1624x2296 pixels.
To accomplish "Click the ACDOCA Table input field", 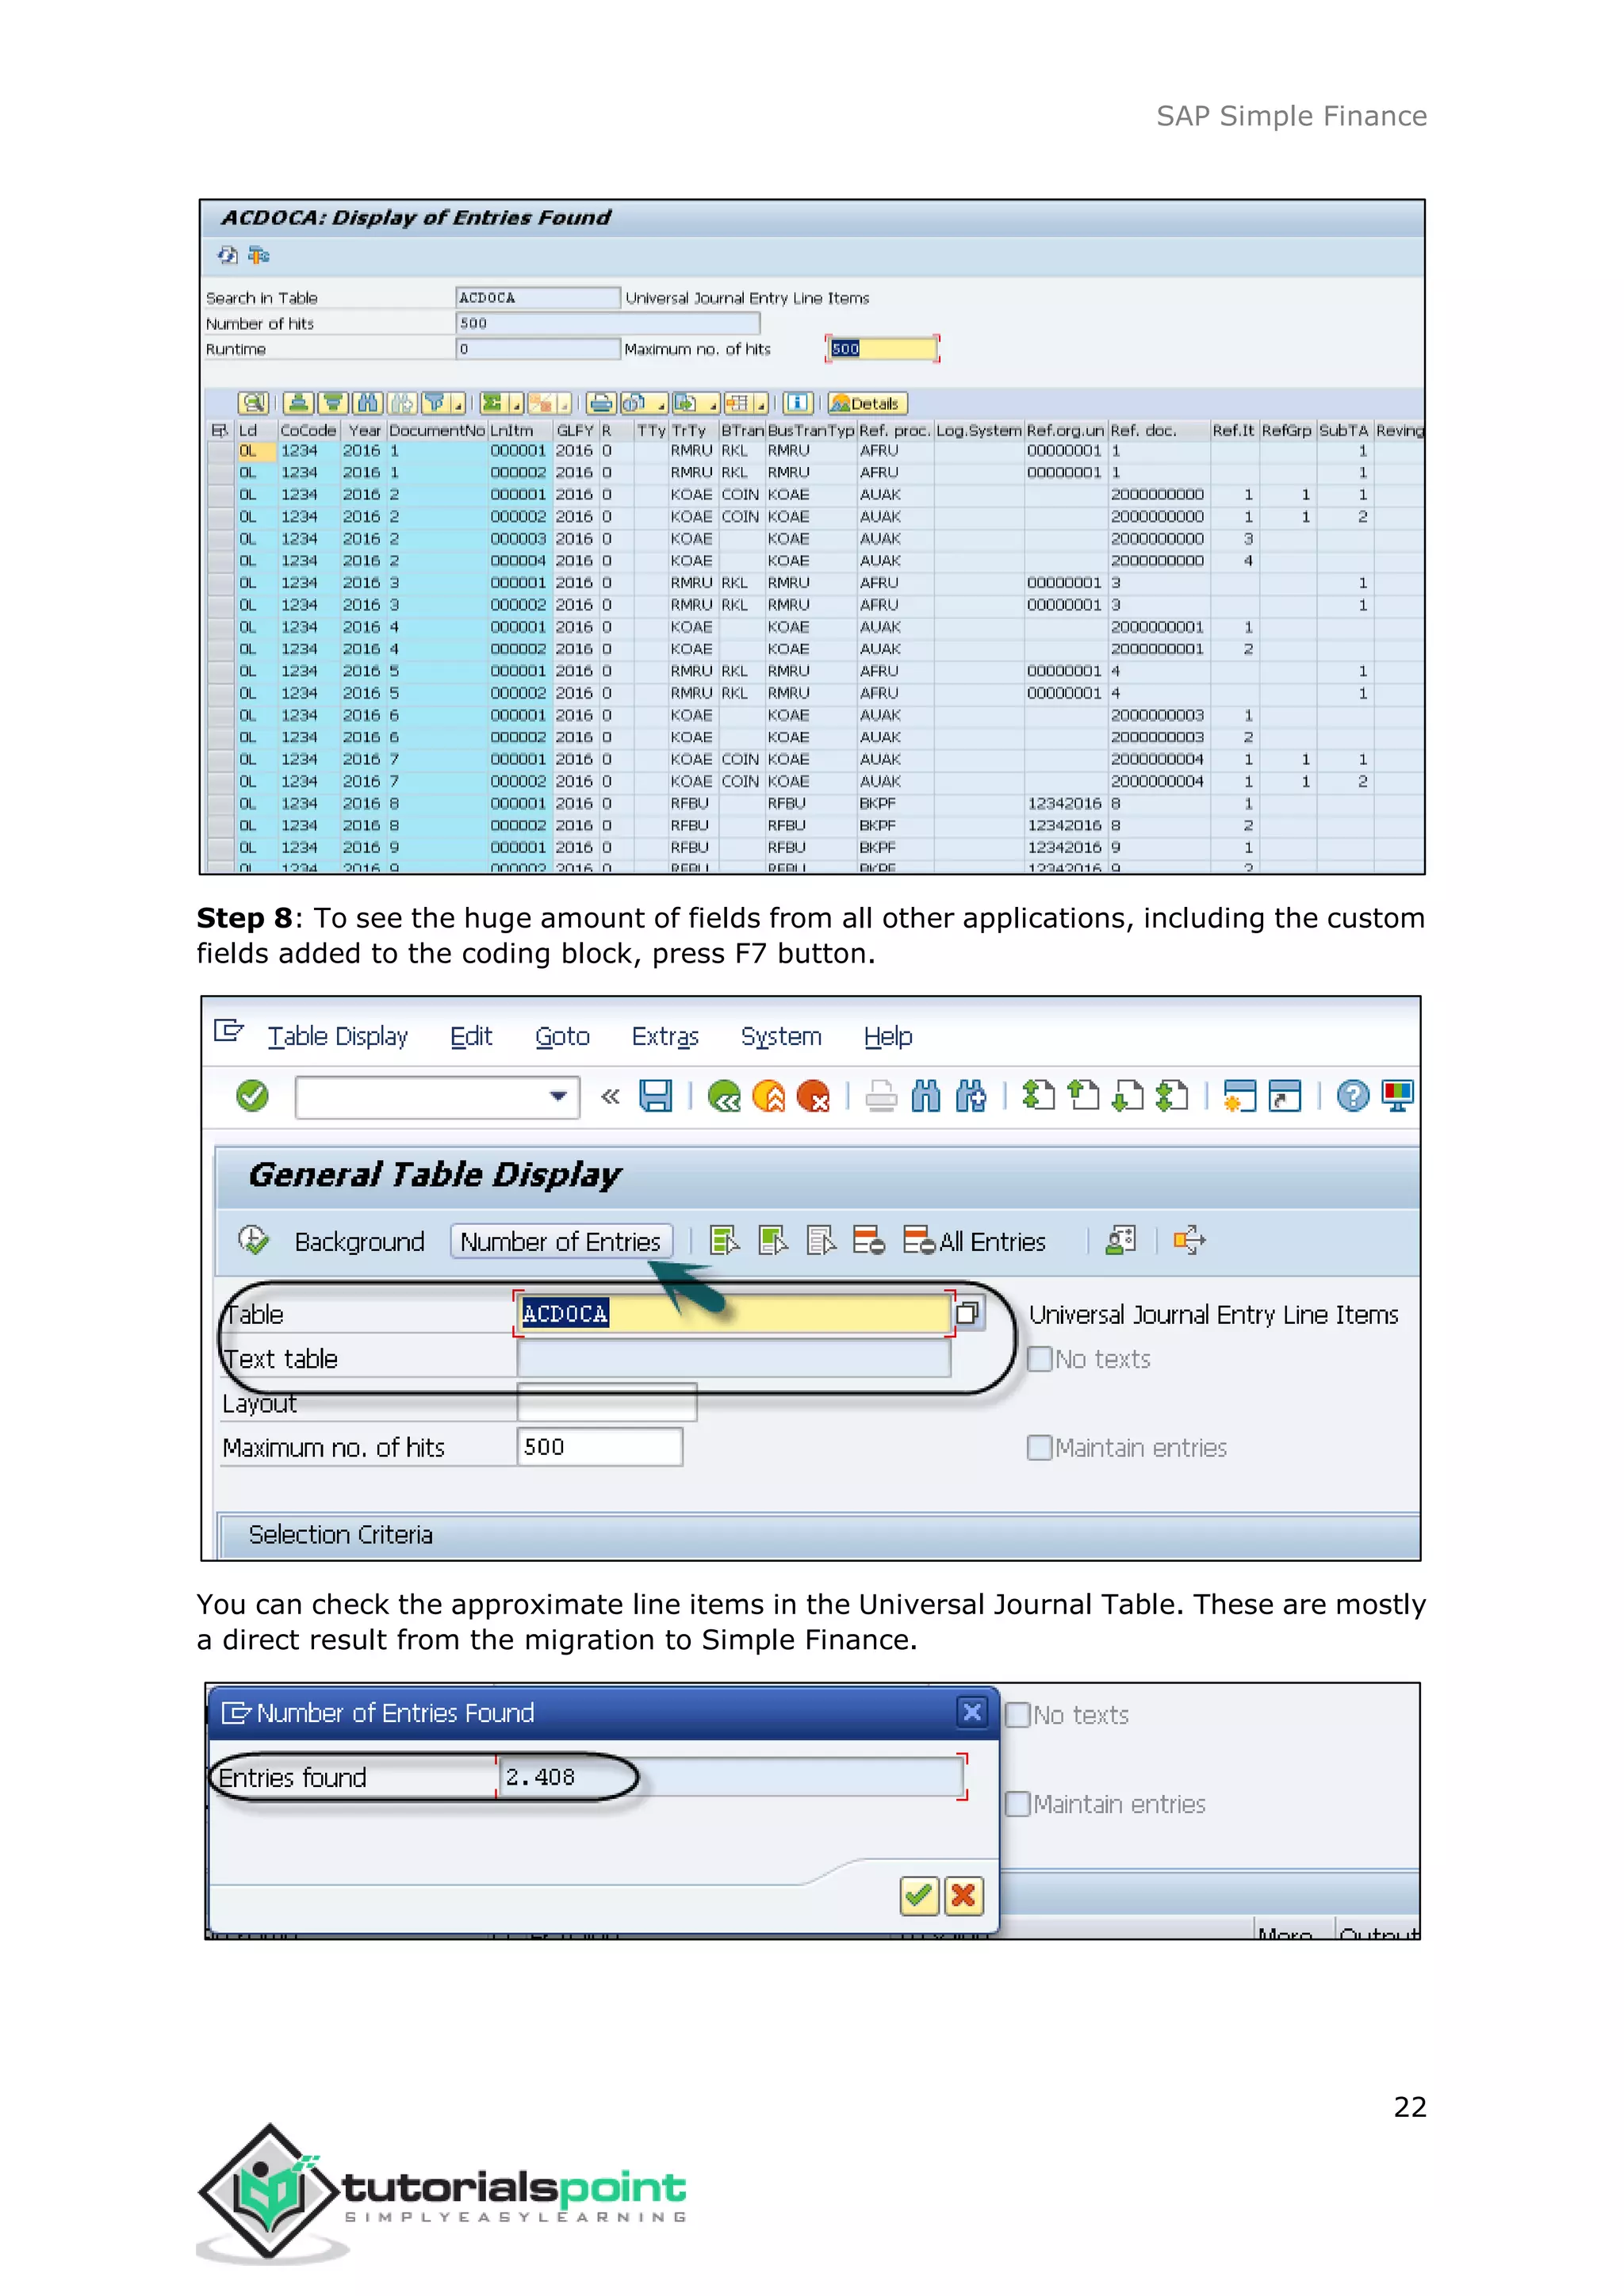I will (x=734, y=1314).
